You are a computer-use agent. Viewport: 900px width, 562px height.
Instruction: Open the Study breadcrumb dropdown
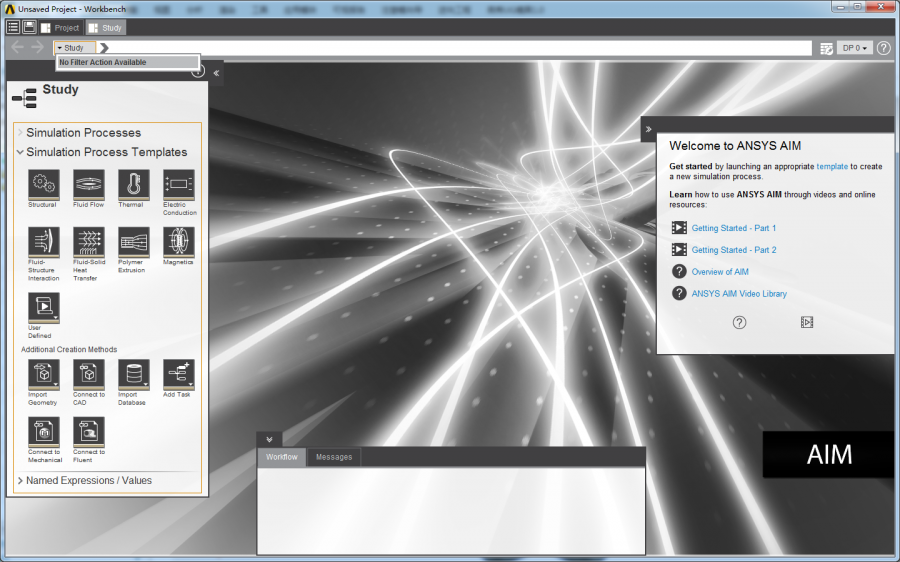point(75,48)
